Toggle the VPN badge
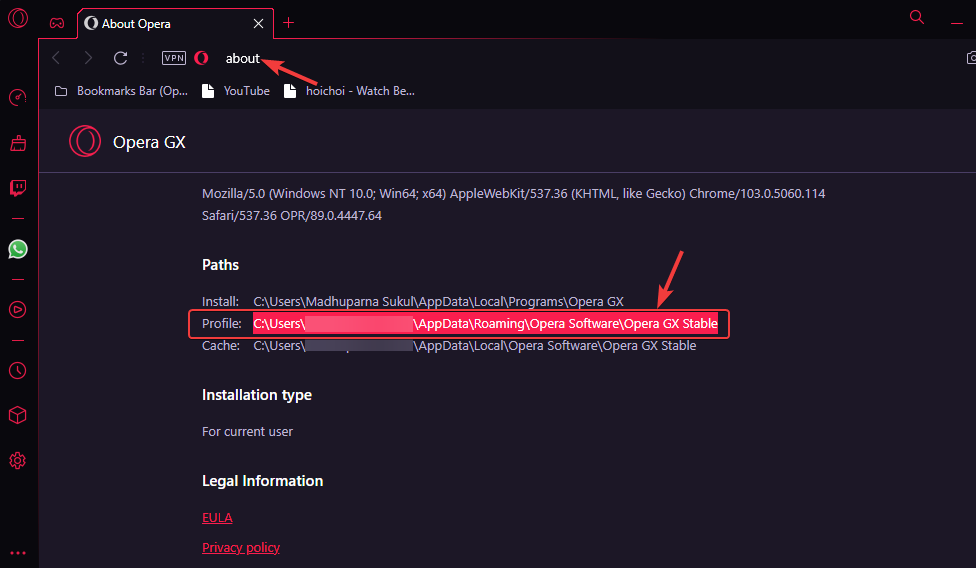Viewport: 976px width, 568px height. tap(174, 58)
